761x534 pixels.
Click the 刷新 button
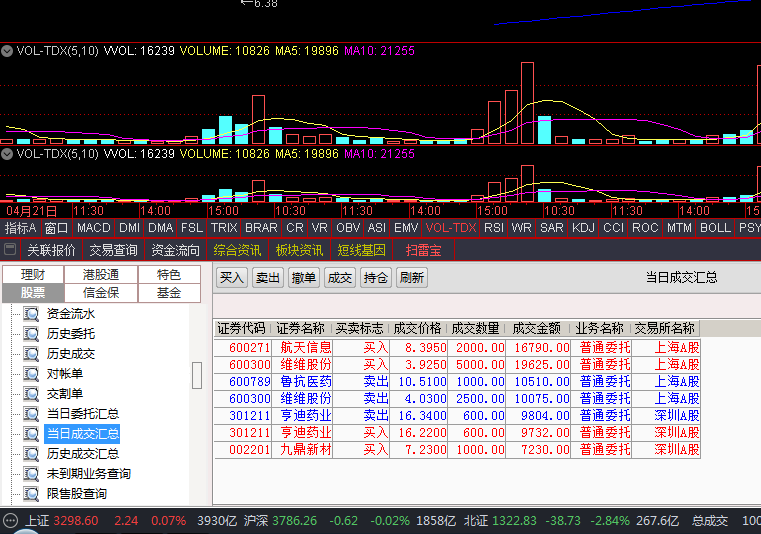tap(412, 278)
